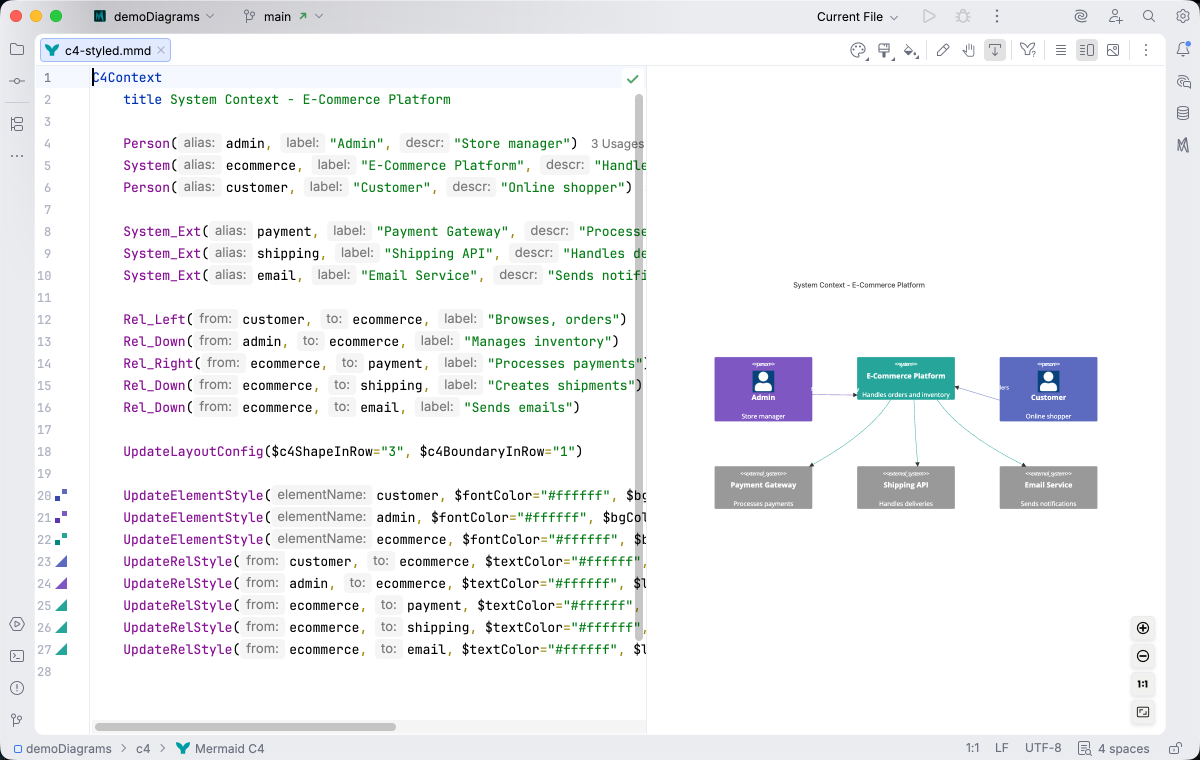
Task: Open the Current File run configuration dropdown
Action: click(x=857, y=16)
